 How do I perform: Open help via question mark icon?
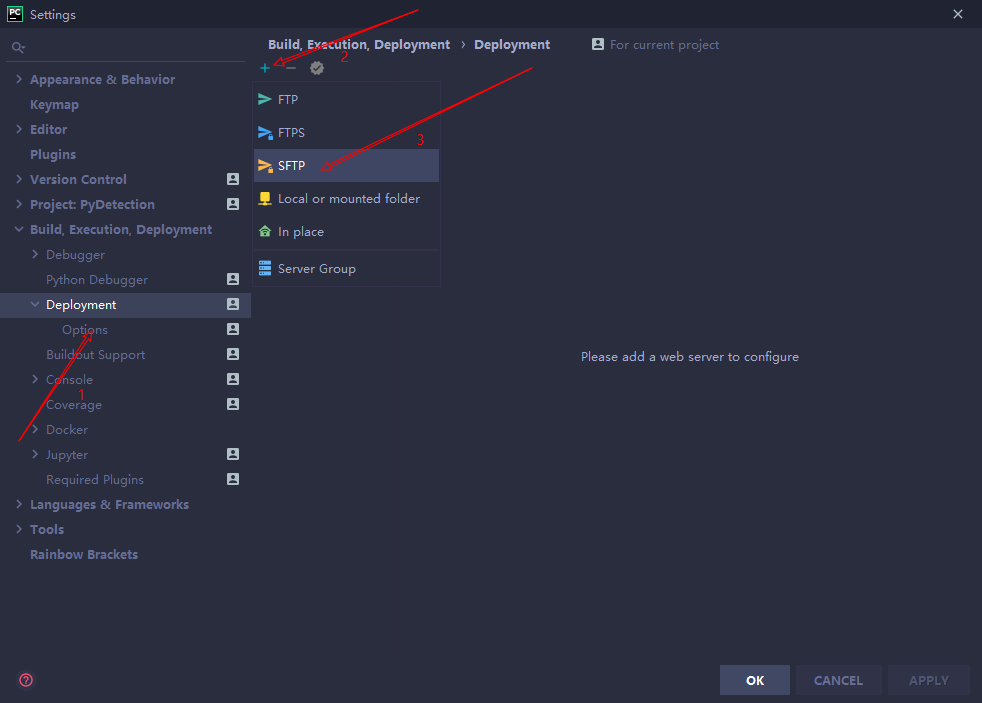point(26,680)
